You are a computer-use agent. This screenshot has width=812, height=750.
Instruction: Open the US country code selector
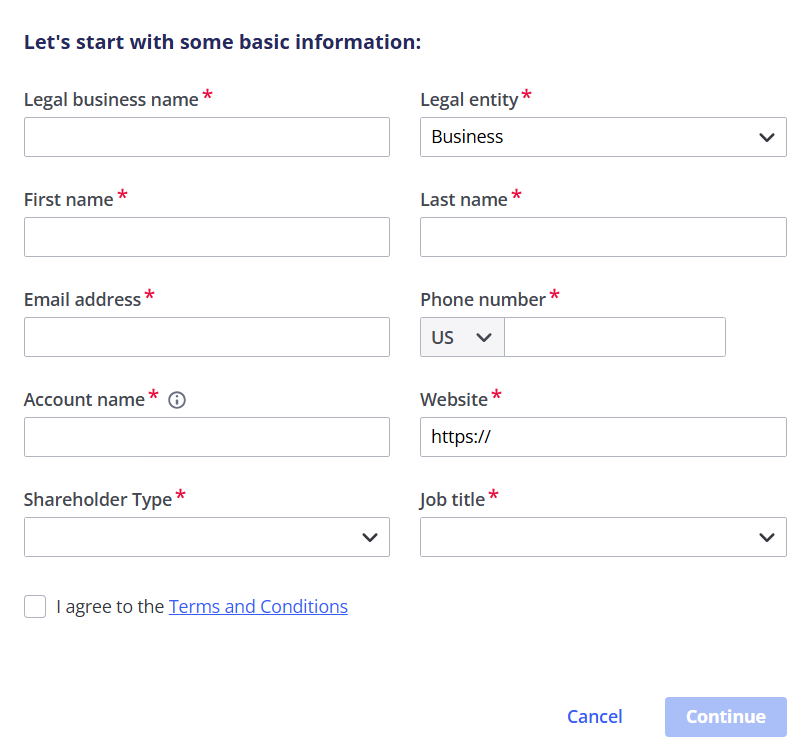point(461,337)
